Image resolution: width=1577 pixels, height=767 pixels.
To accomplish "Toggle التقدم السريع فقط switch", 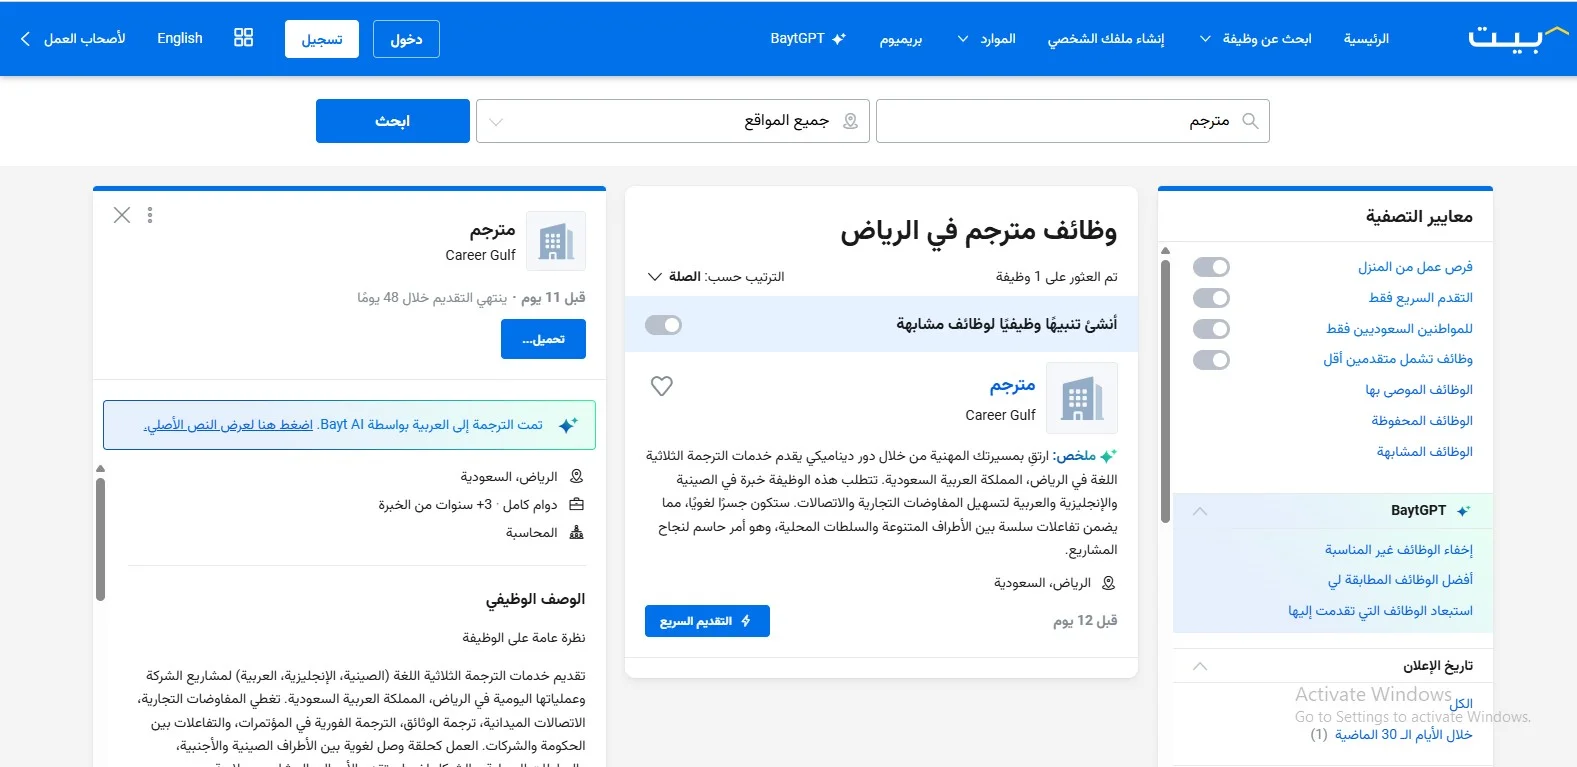I will pyautogui.click(x=1211, y=298).
